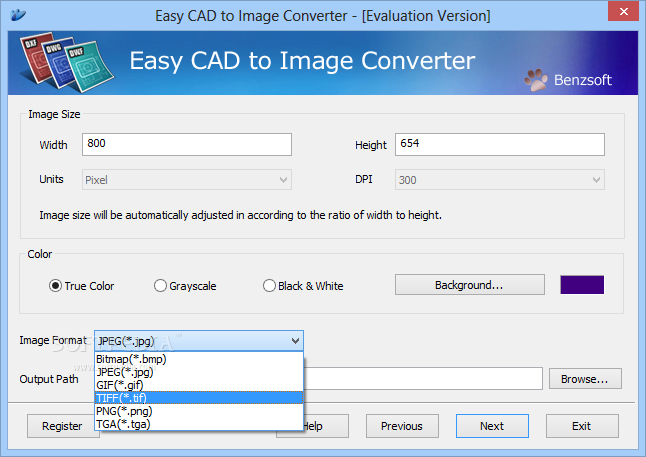Browse for an output folder

point(585,379)
